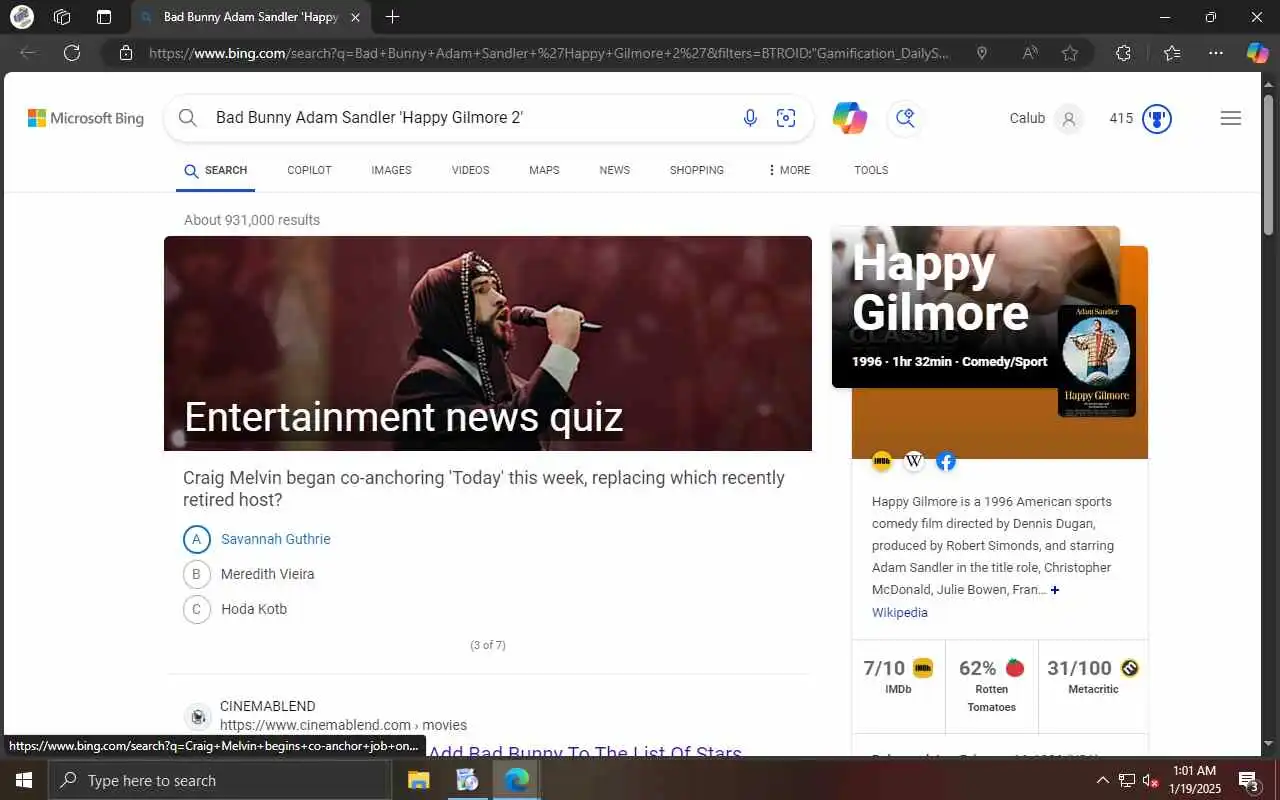Image resolution: width=1280 pixels, height=800 pixels.
Task: Open the Windows Start menu
Action: [x=24, y=780]
